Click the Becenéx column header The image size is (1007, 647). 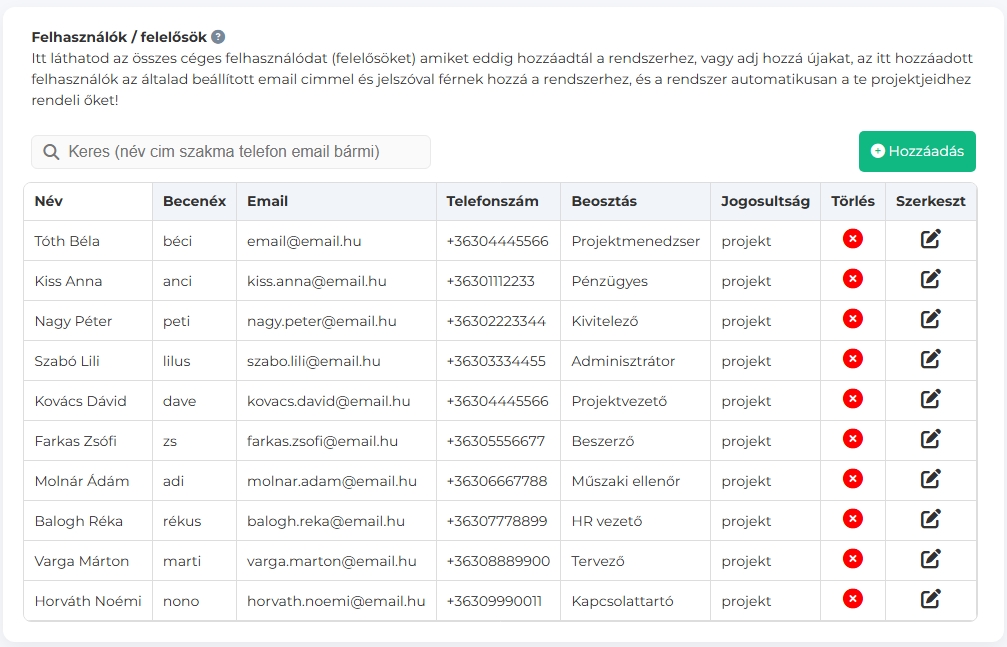(195, 202)
